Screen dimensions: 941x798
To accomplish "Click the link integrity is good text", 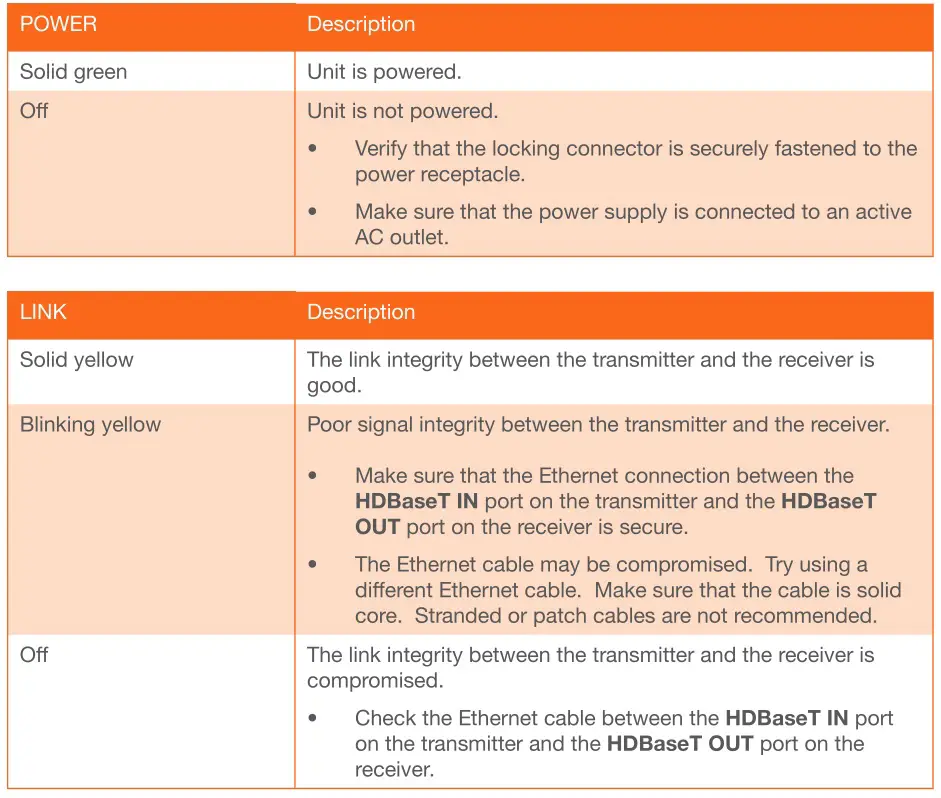I will (x=590, y=372).
